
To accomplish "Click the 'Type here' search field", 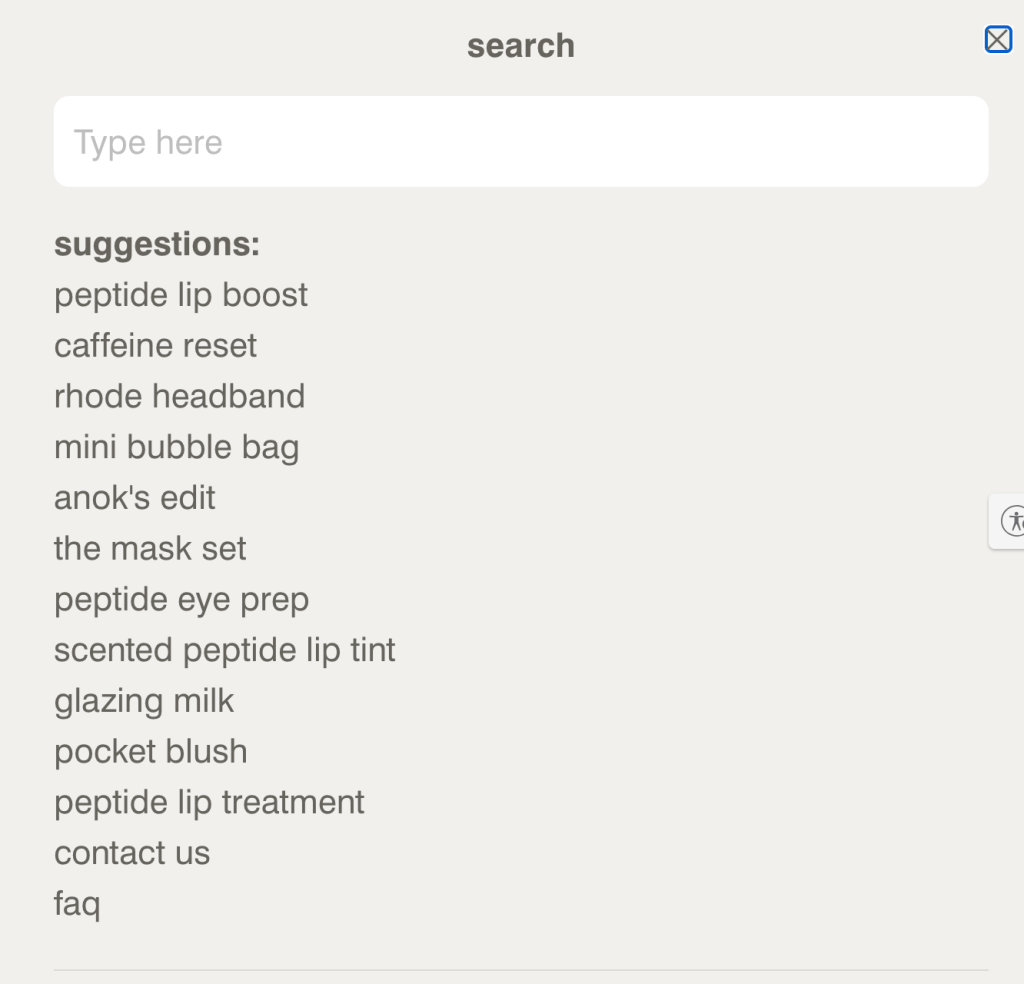I will pyautogui.click(x=520, y=142).
